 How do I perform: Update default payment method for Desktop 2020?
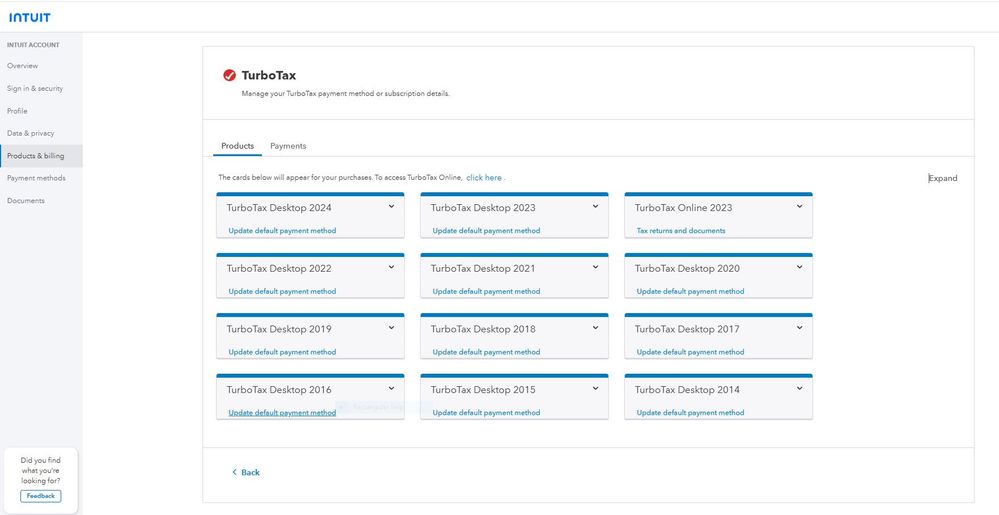tap(690, 291)
